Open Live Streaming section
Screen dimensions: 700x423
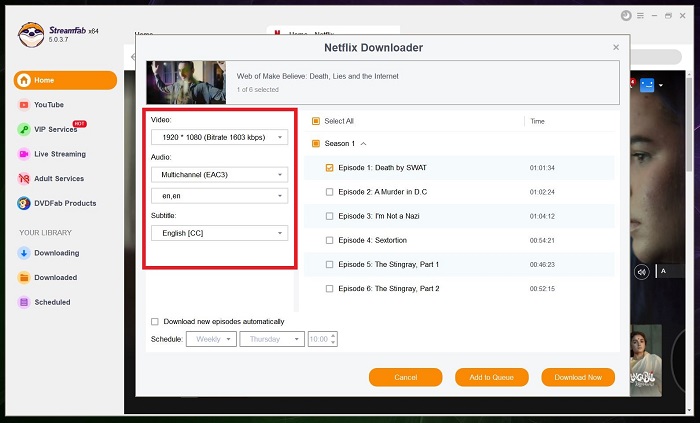pos(60,154)
